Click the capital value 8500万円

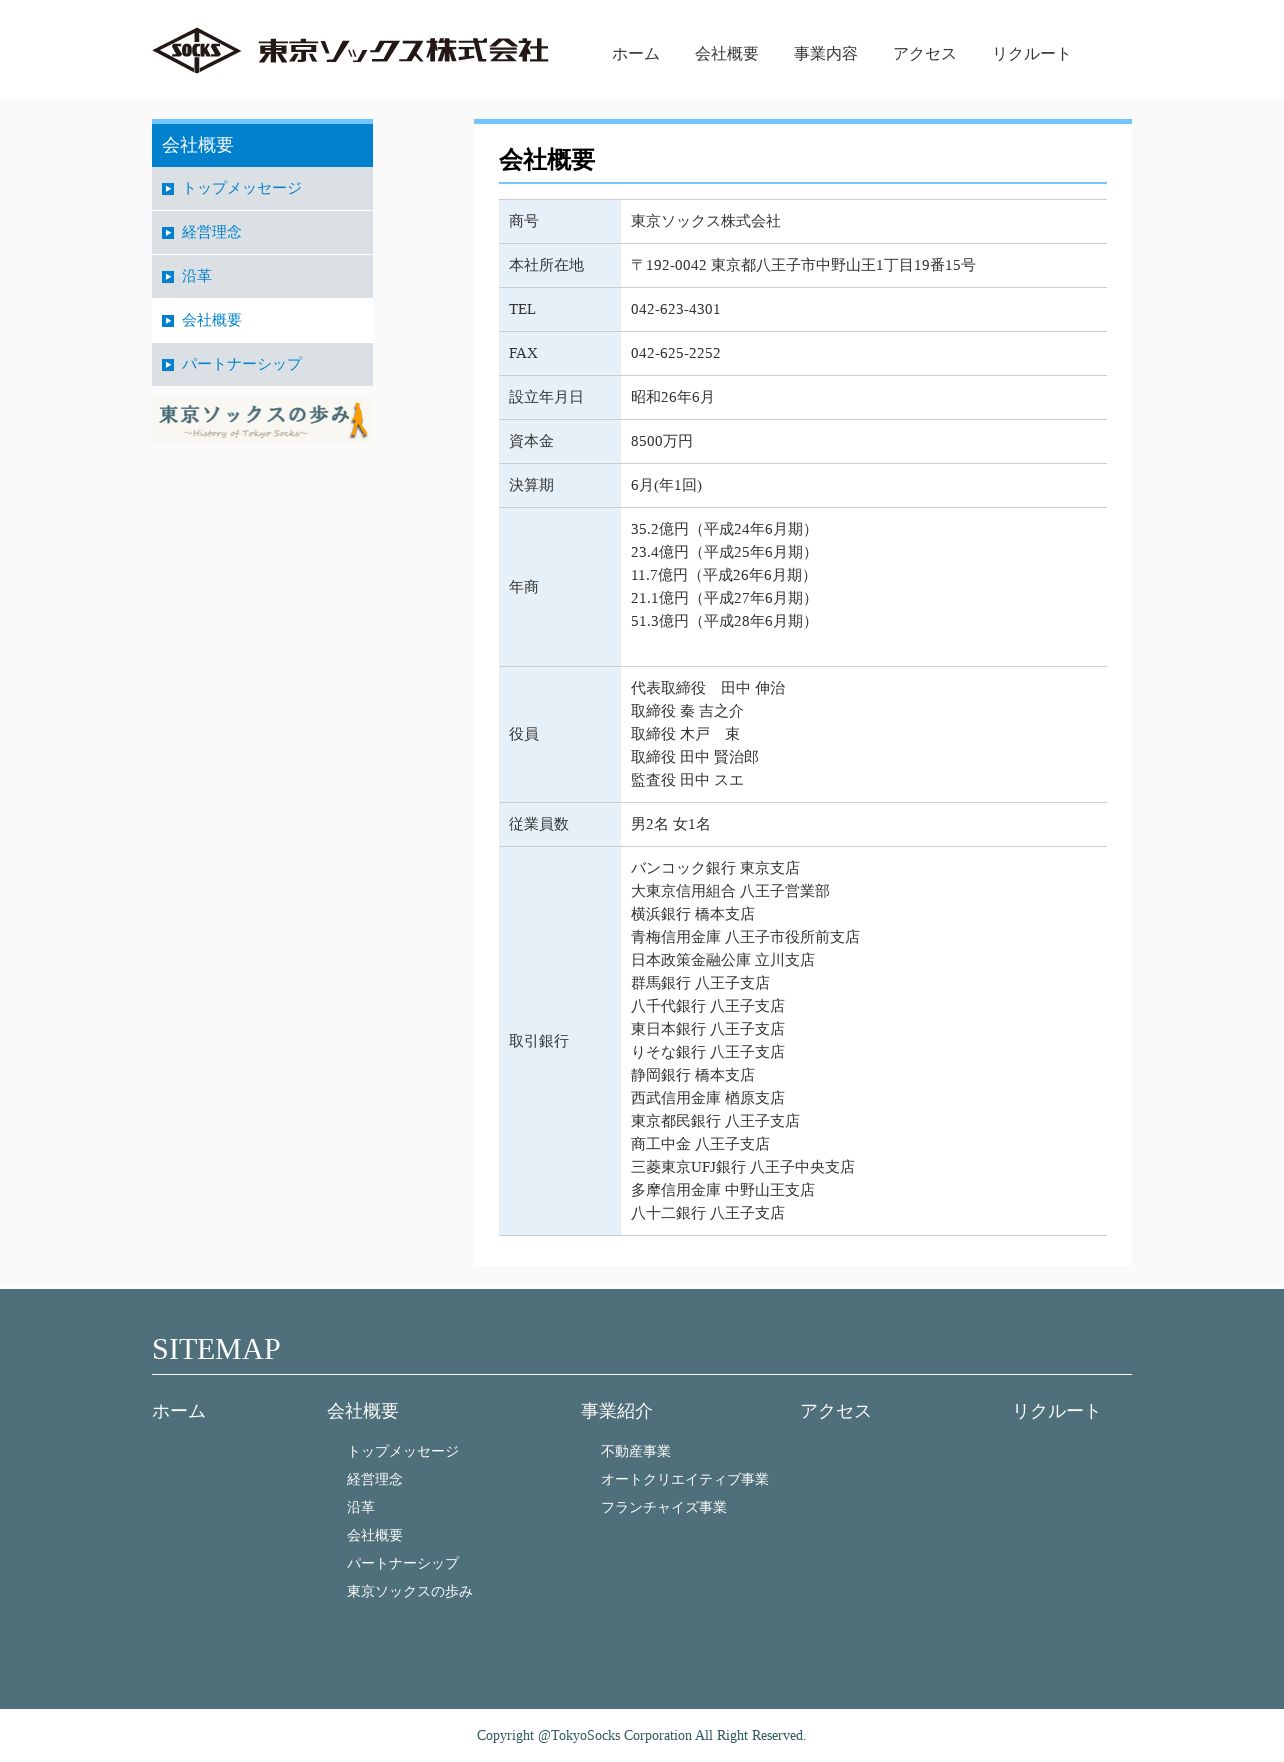(662, 441)
